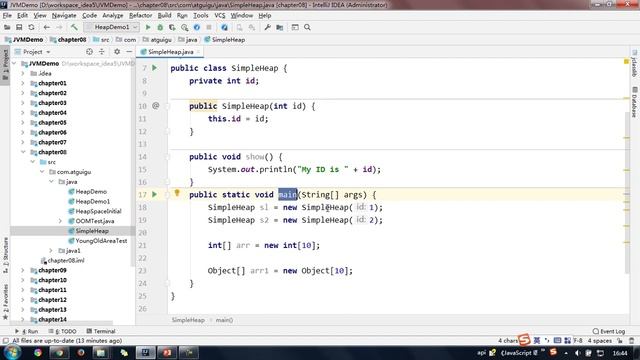Open Project panel gear settings
The height and width of the screenshot is (360, 640).
click(117, 52)
